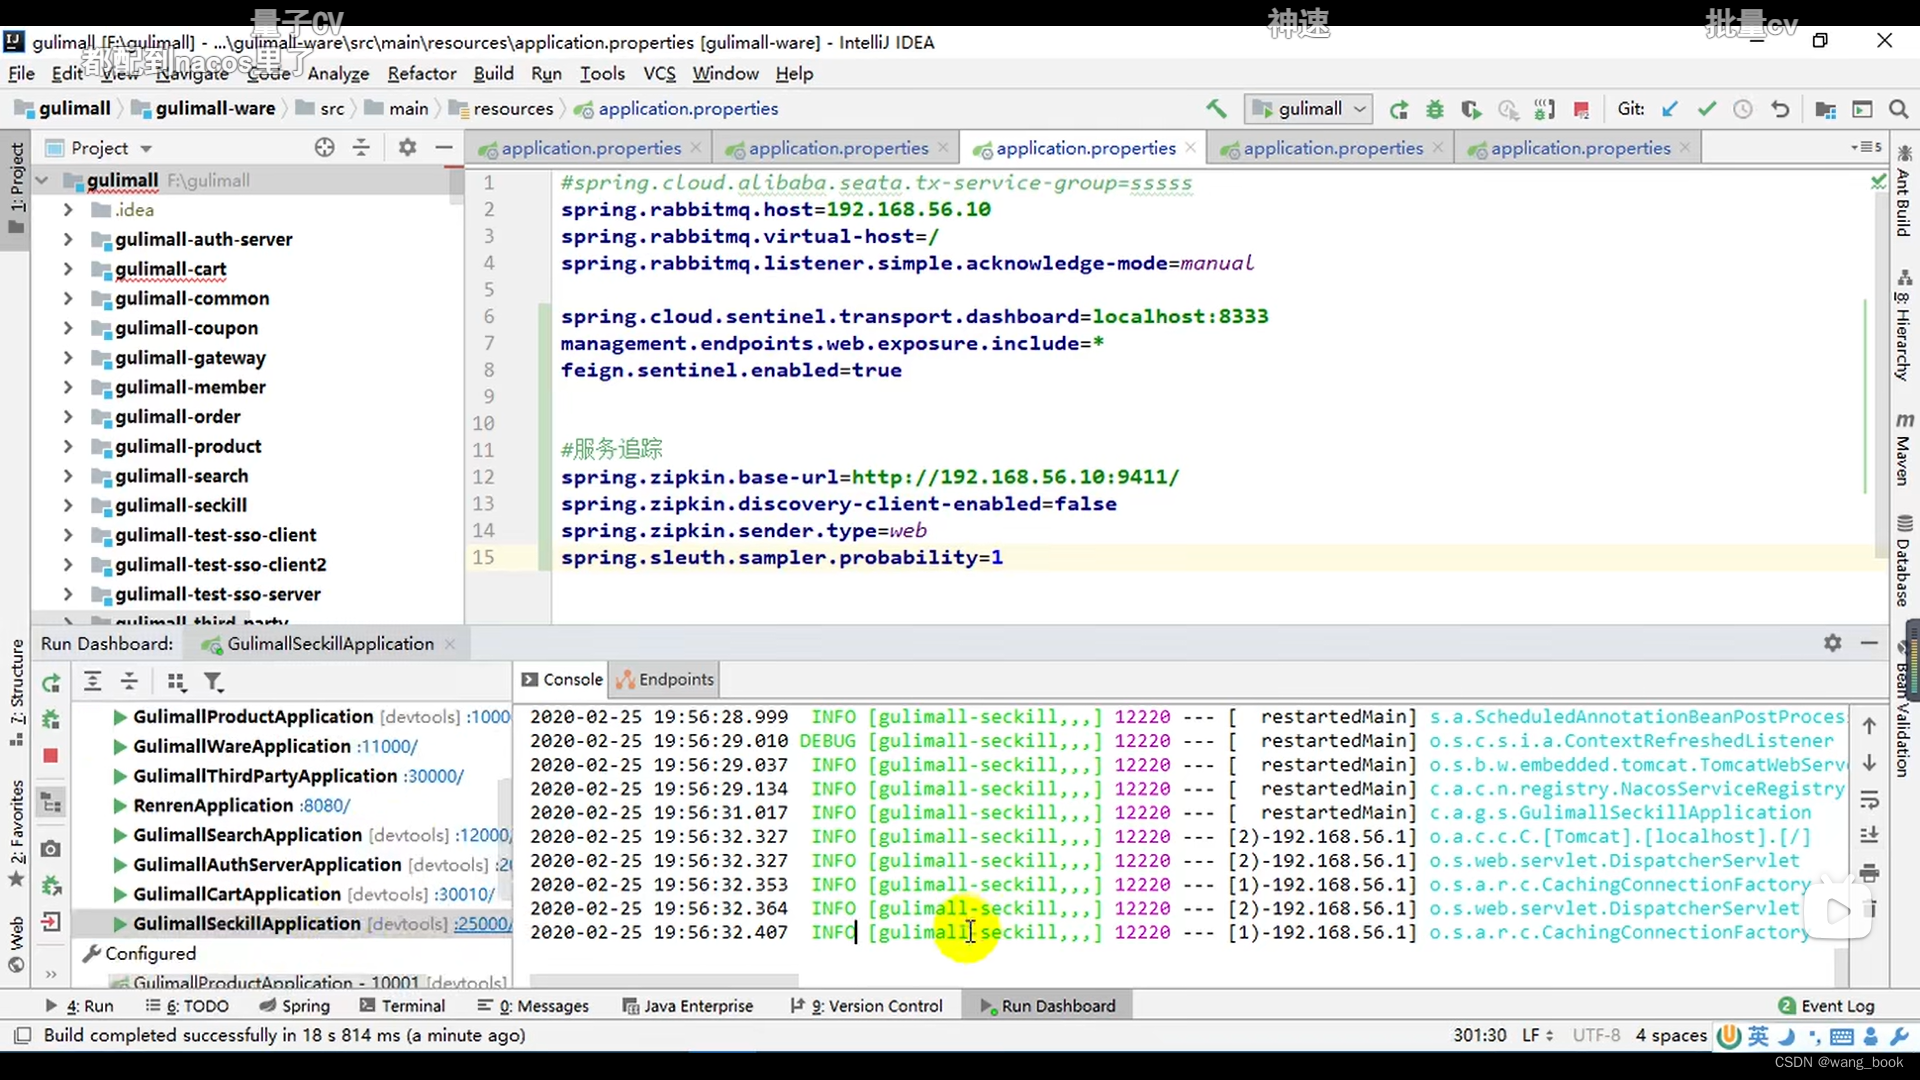
Task: Close the active application.properties tab
Action: coord(1190,148)
